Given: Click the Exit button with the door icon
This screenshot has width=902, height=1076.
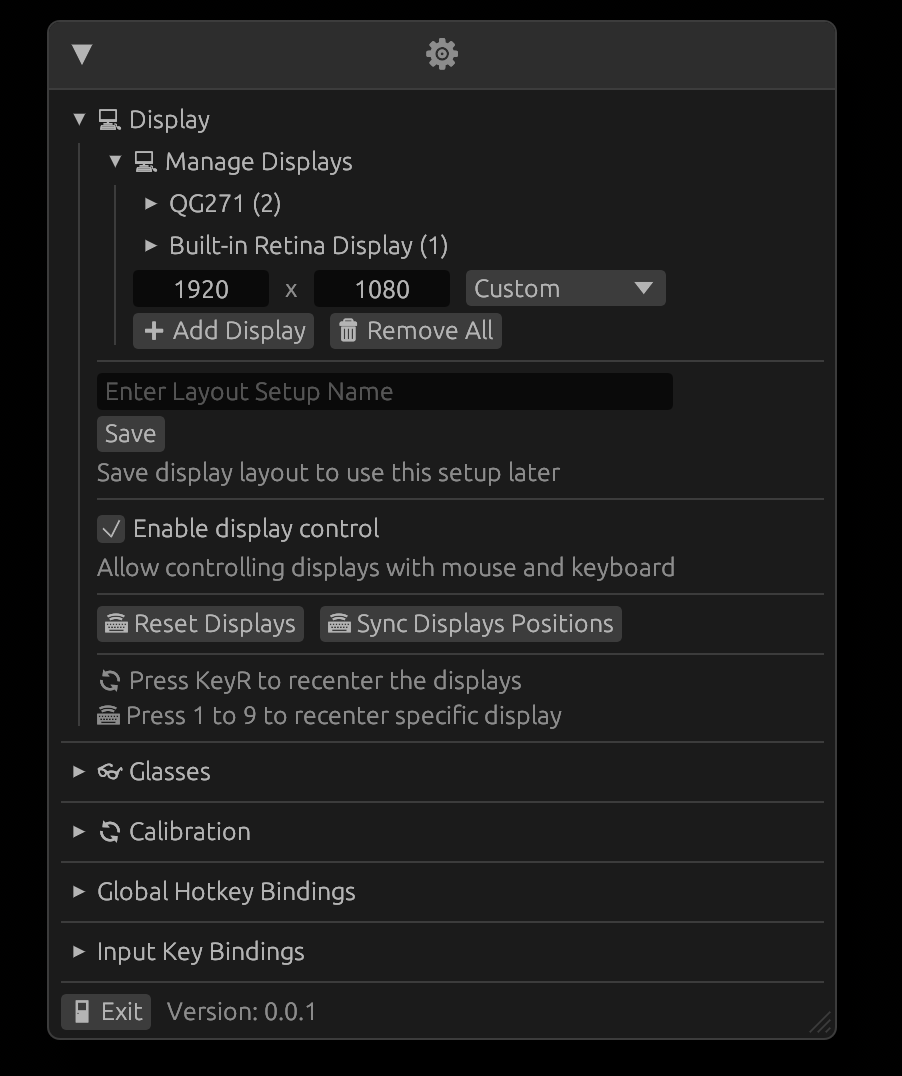Looking at the screenshot, I should (x=107, y=1012).
